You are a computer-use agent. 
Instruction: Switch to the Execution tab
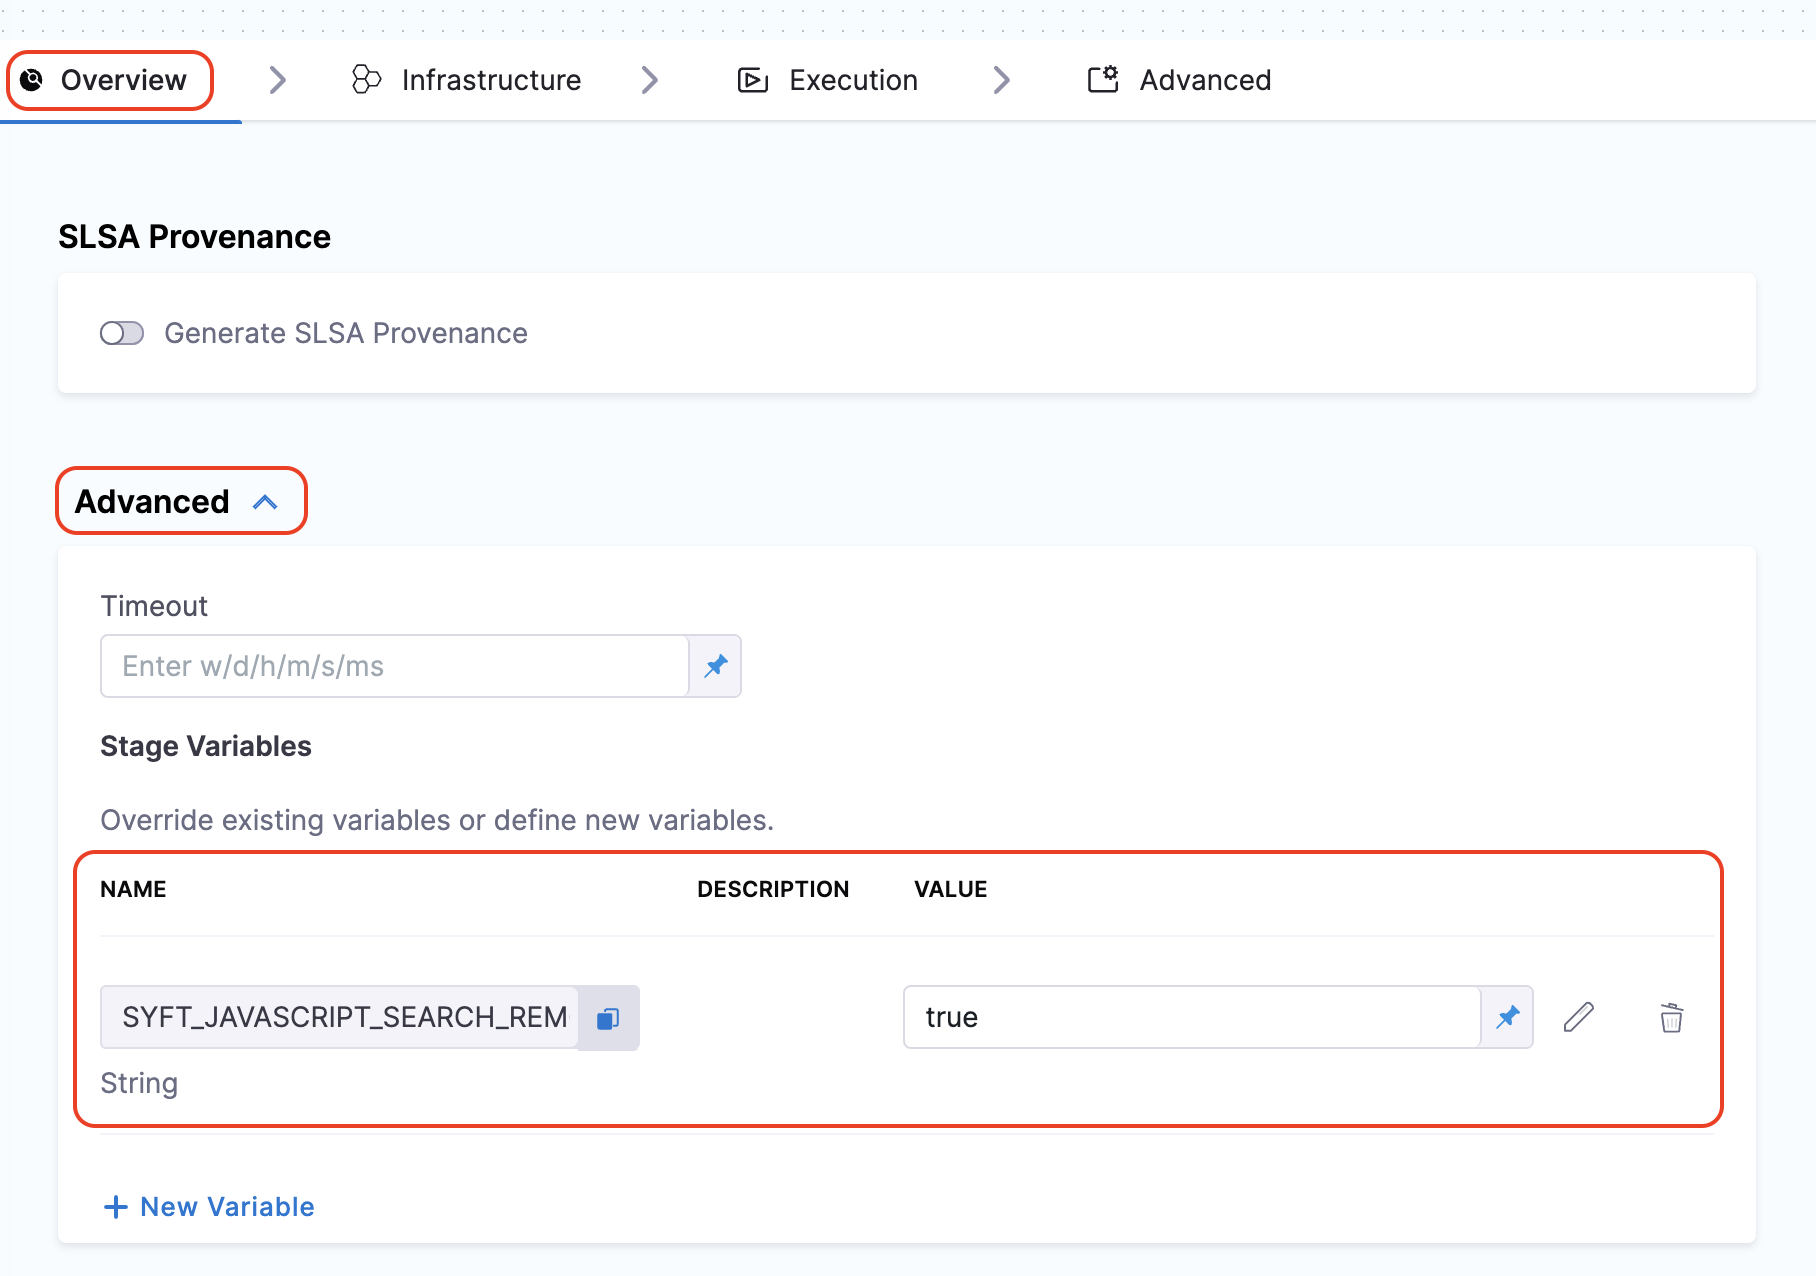(828, 80)
